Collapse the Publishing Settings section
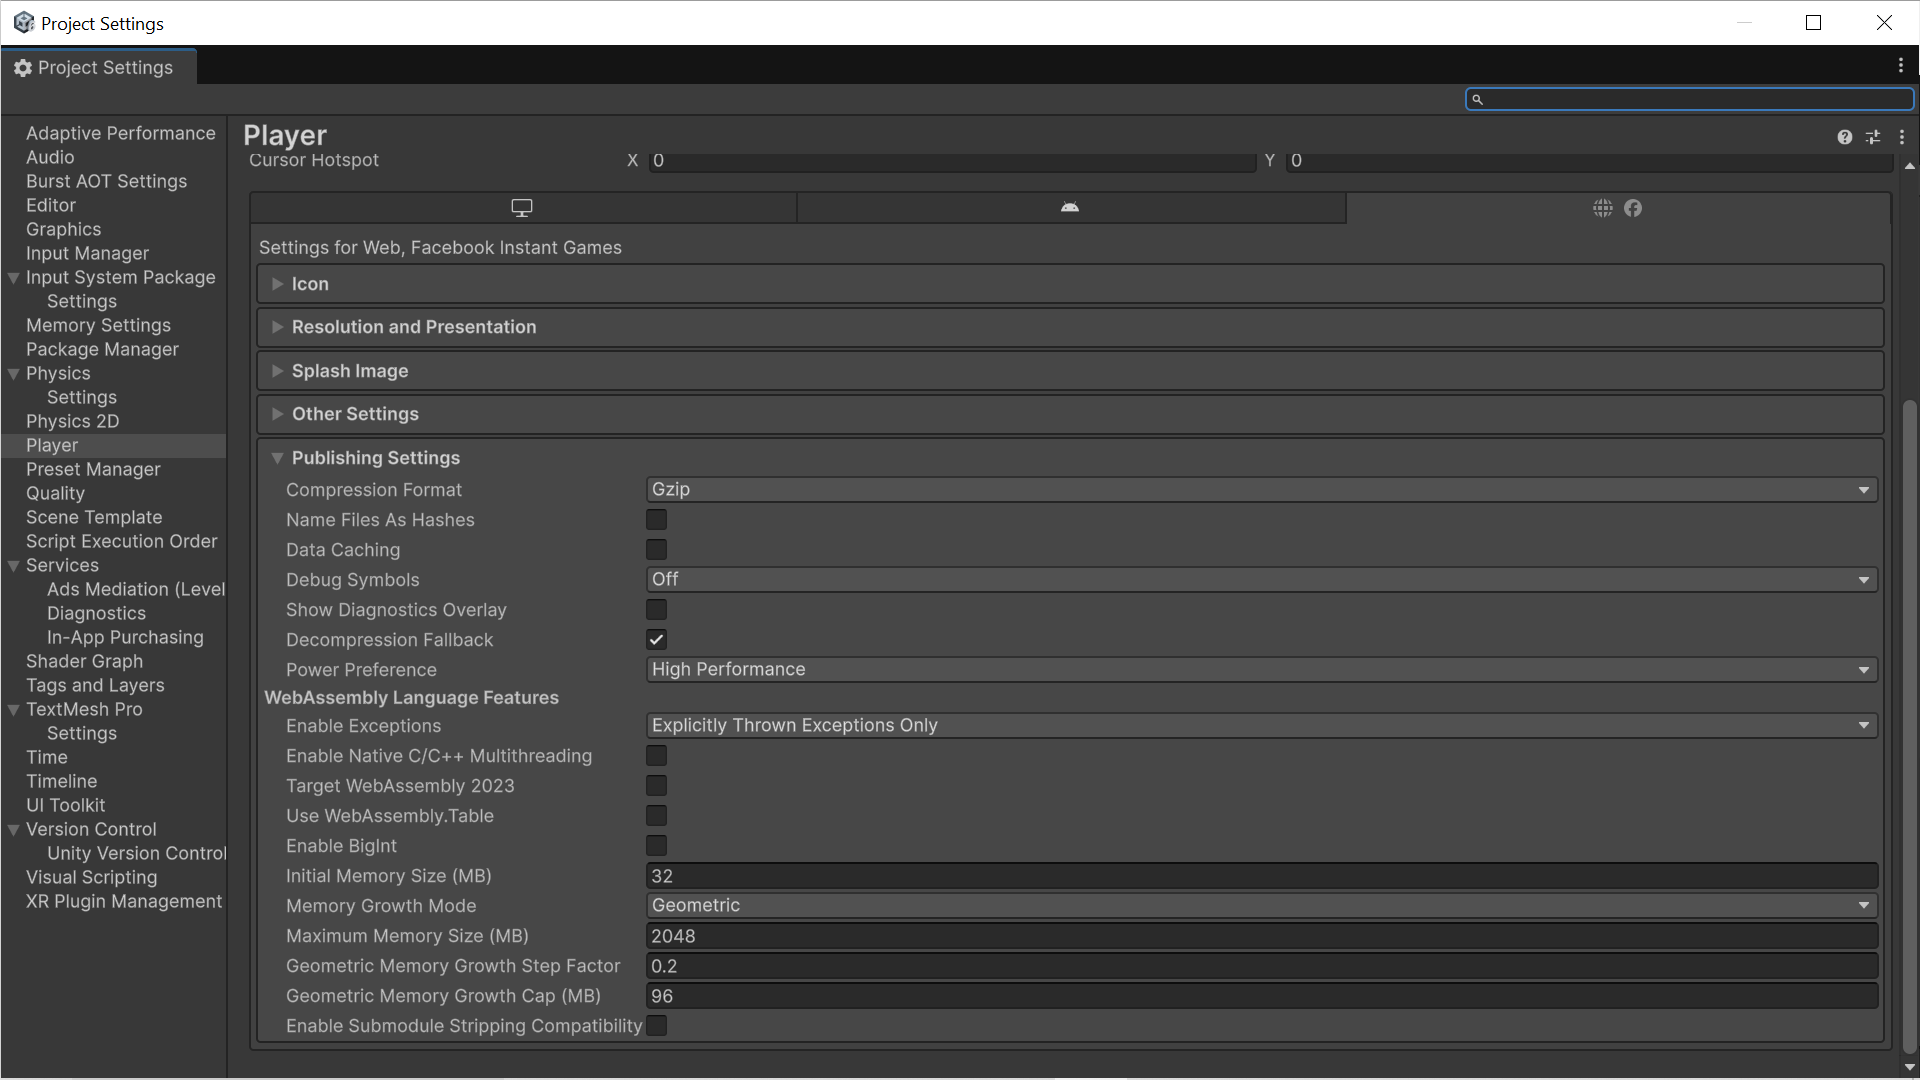This screenshot has height=1080, width=1920. coord(1070,458)
